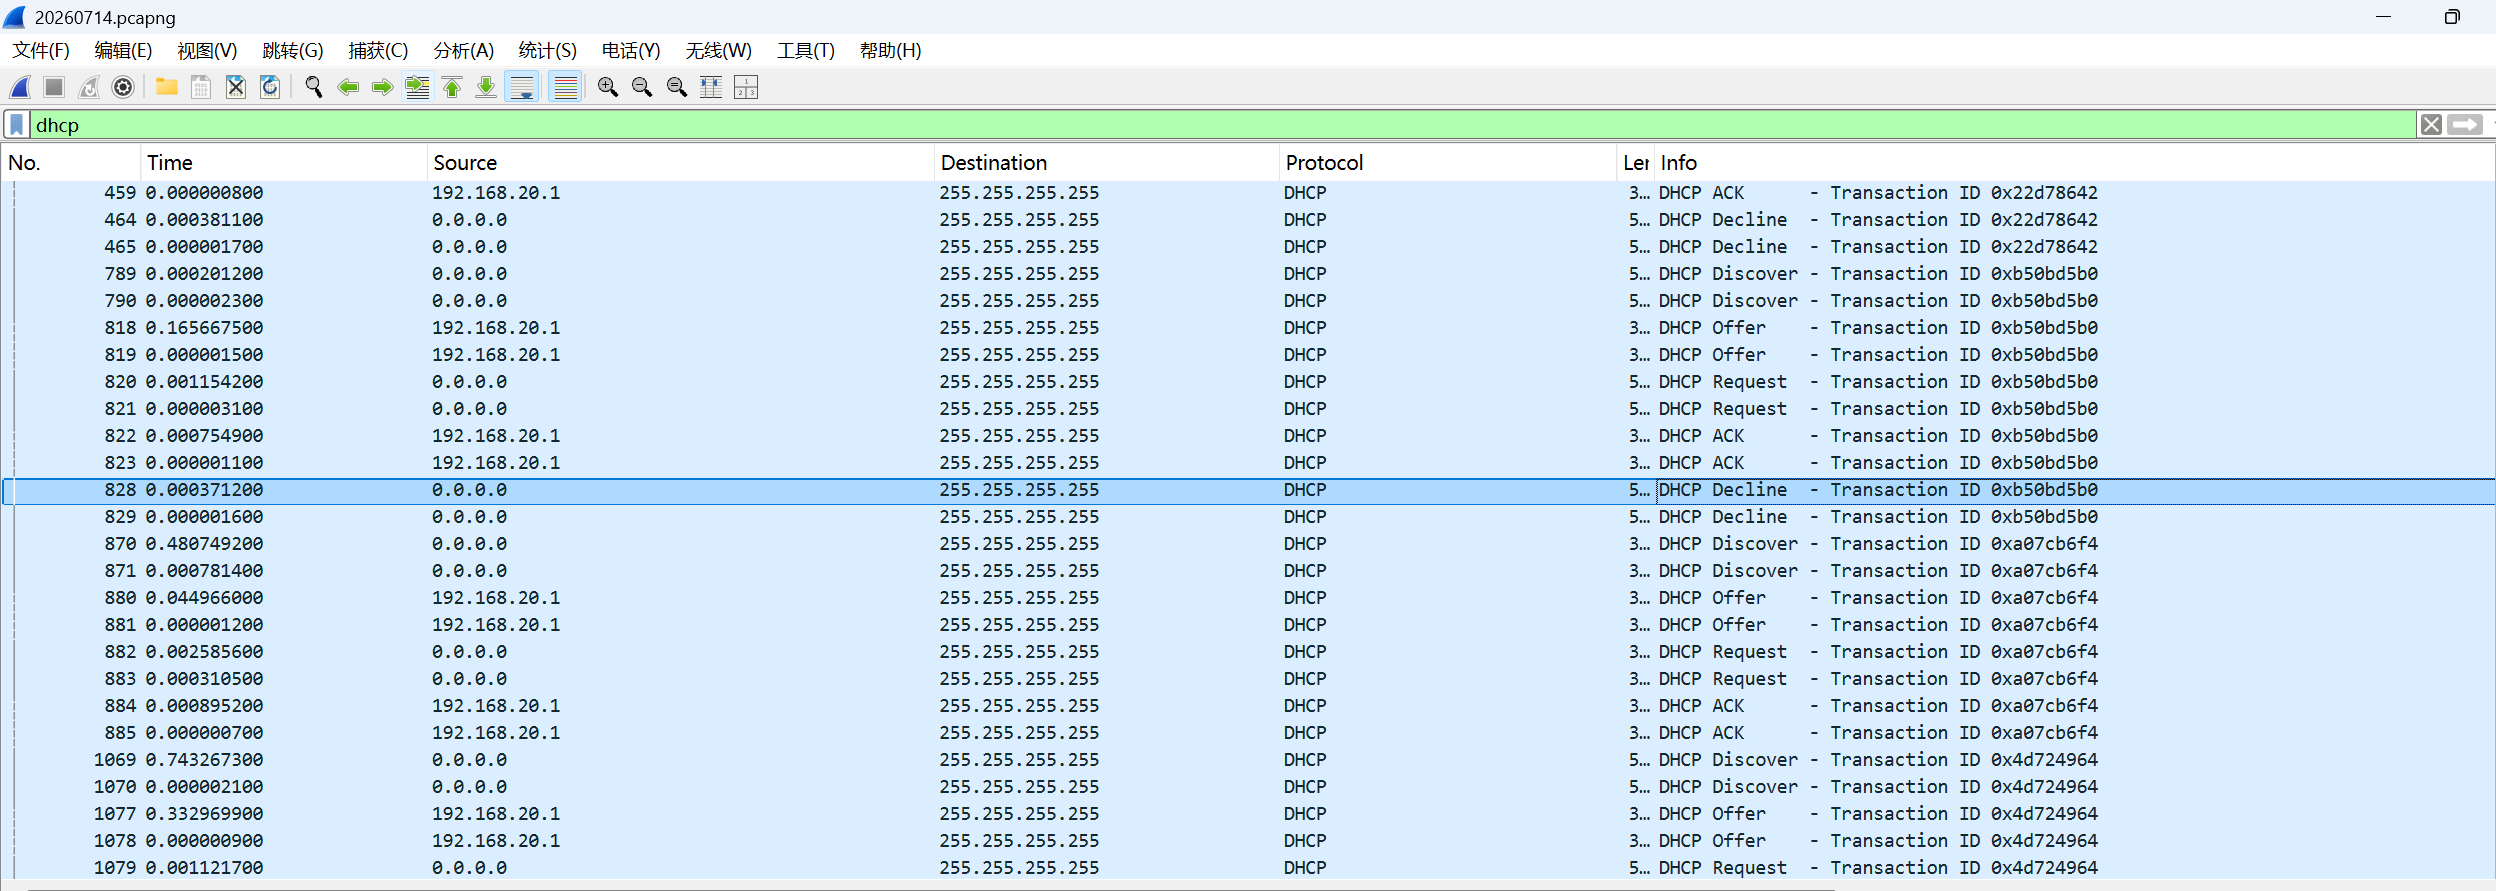Clear the dhcp display filter
This screenshot has width=2496, height=891.
(x=2431, y=125)
